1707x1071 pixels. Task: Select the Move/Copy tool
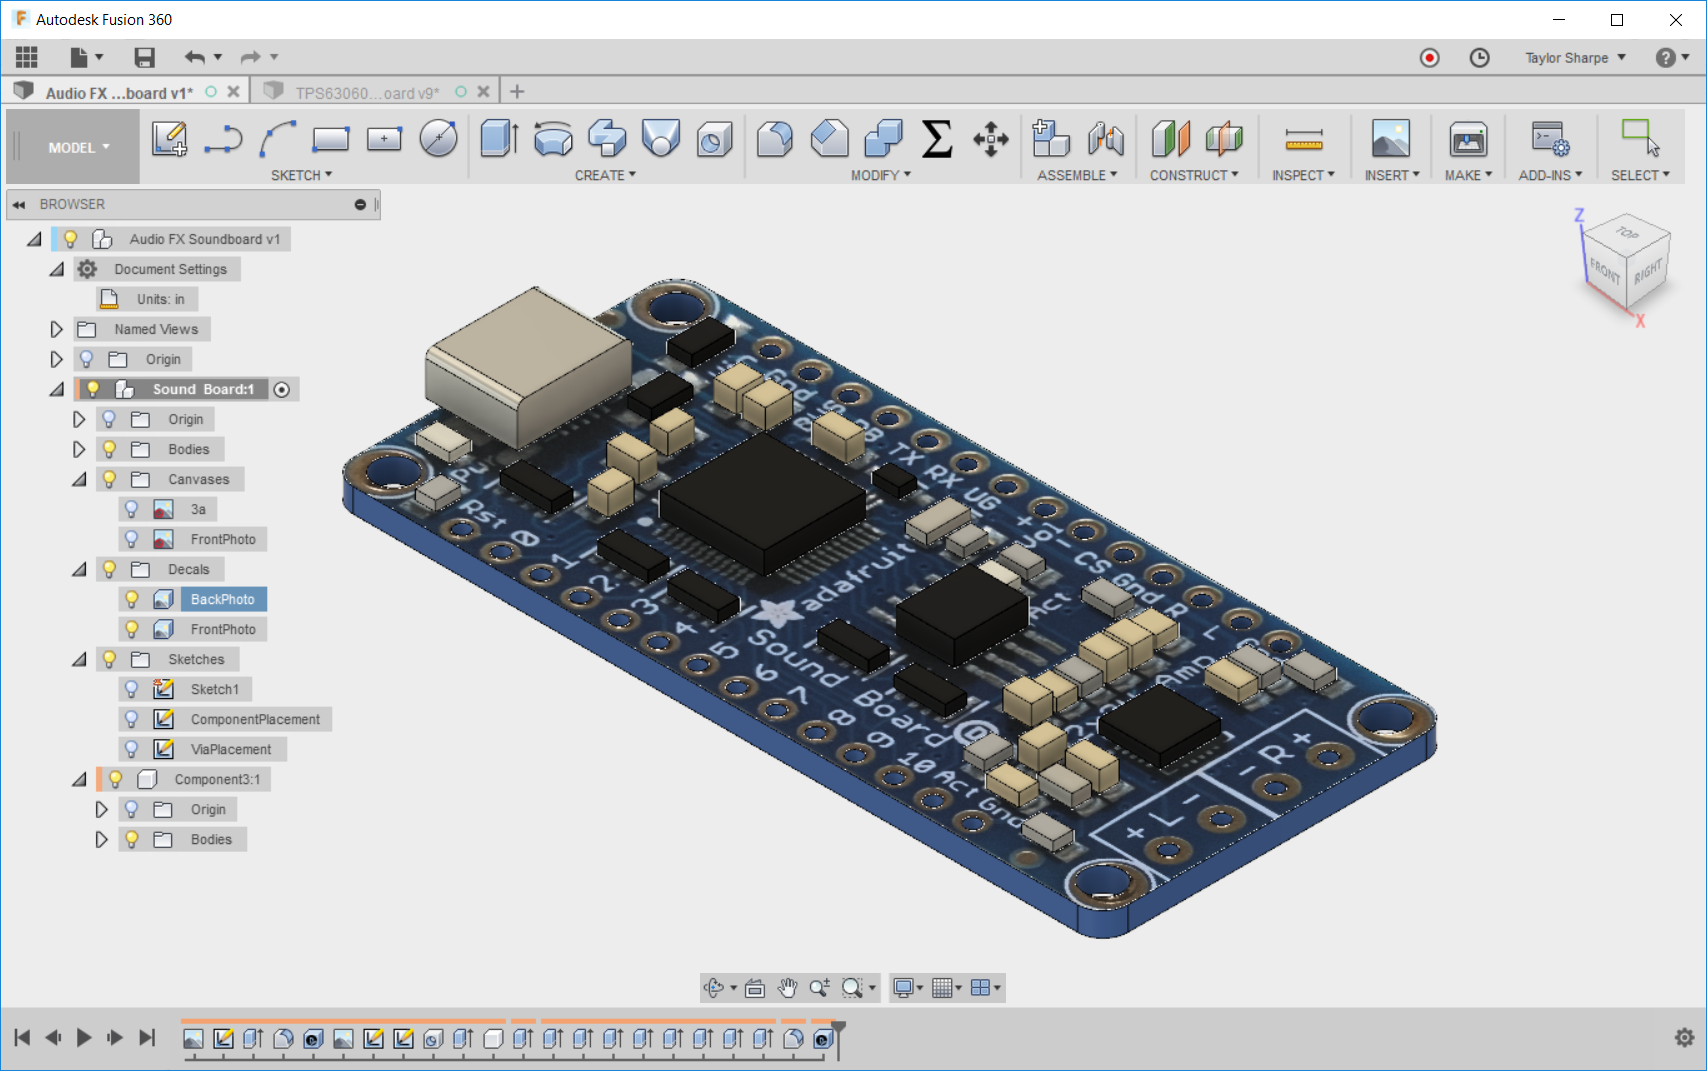pyautogui.click(x=990, y=140)
